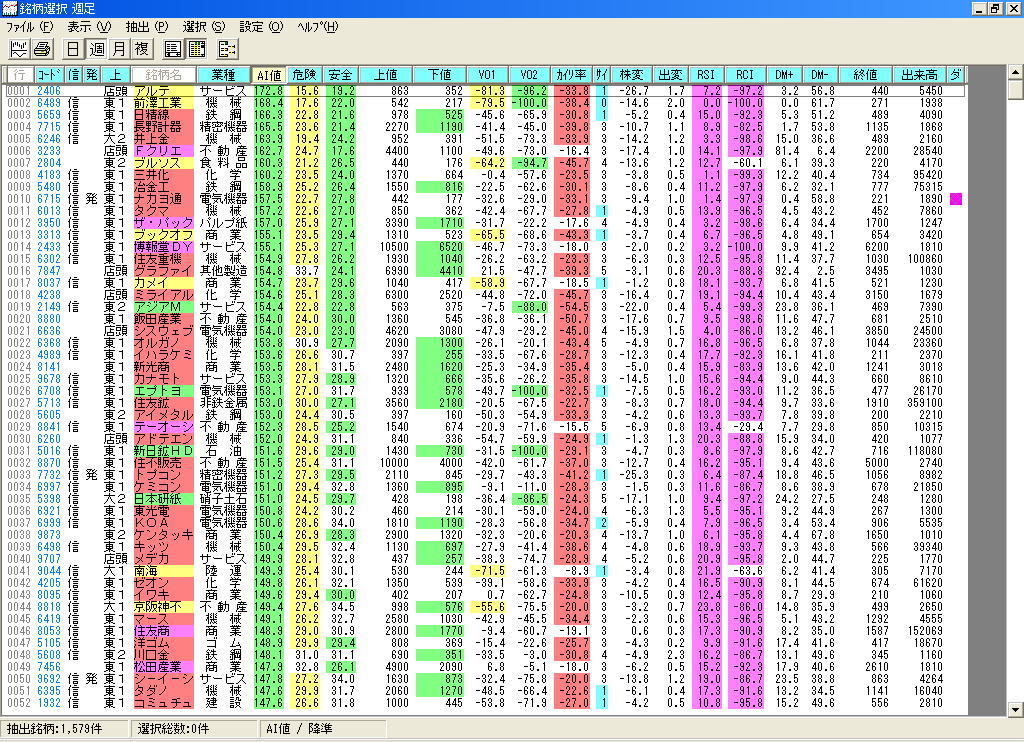Click the 上値 column header
The width and height of the screenshot is (1024, 742).
385,75
